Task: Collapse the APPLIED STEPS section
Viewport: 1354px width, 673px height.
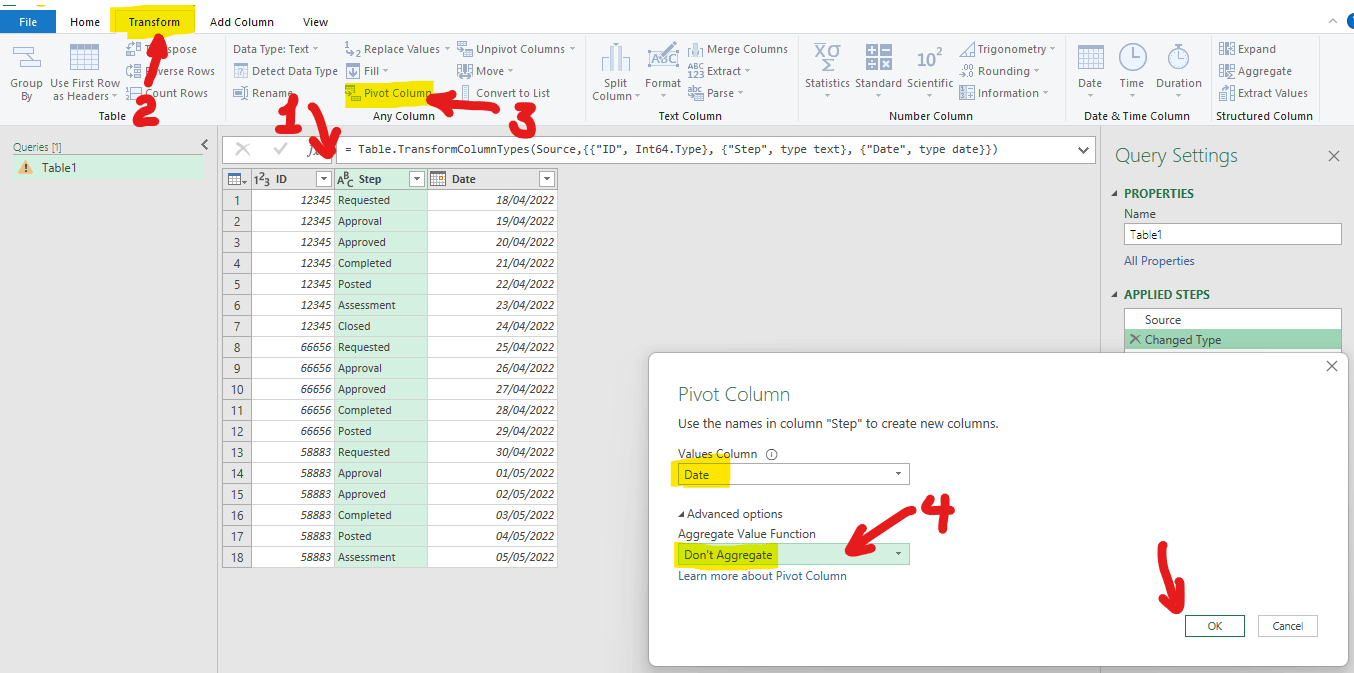Action: tap(1116, 295)
